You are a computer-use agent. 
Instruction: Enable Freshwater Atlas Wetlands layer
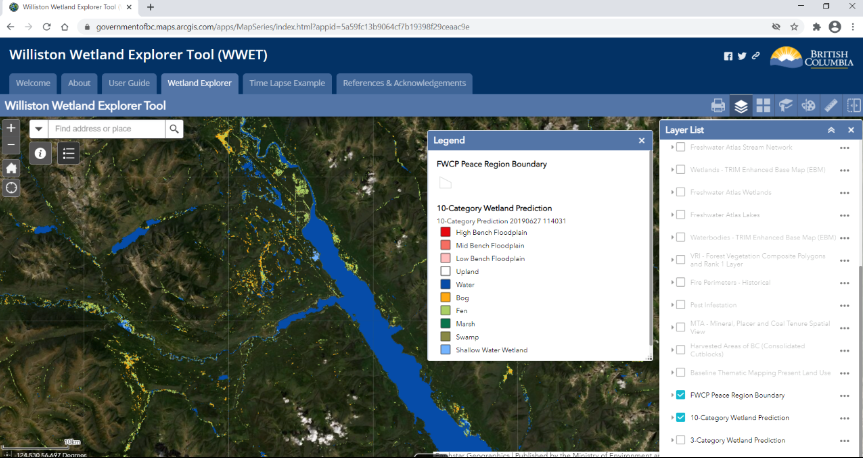click(x=681, y=193)
